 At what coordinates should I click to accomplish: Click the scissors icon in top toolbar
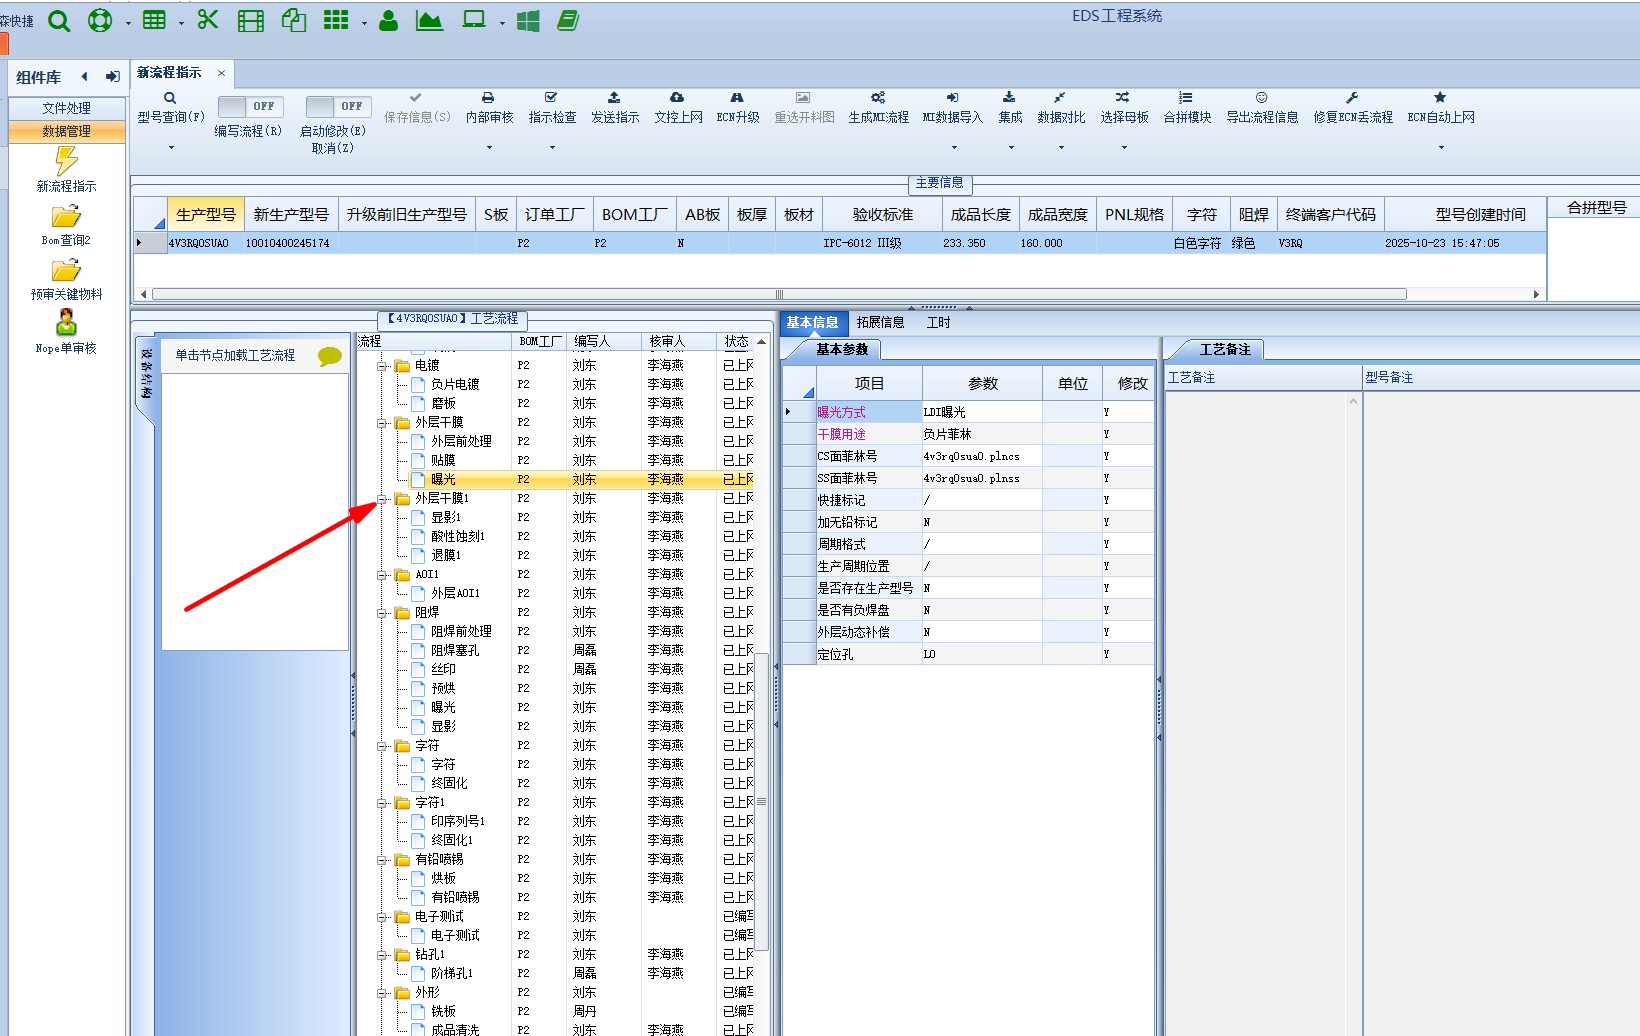(208, 20)
